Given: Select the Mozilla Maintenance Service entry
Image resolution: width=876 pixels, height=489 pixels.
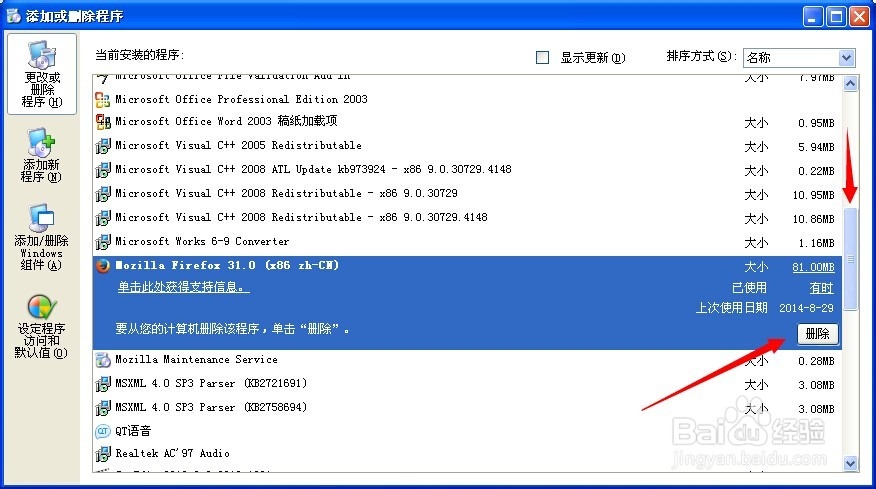Looking at the screenshot, I should tap(196, 359).
